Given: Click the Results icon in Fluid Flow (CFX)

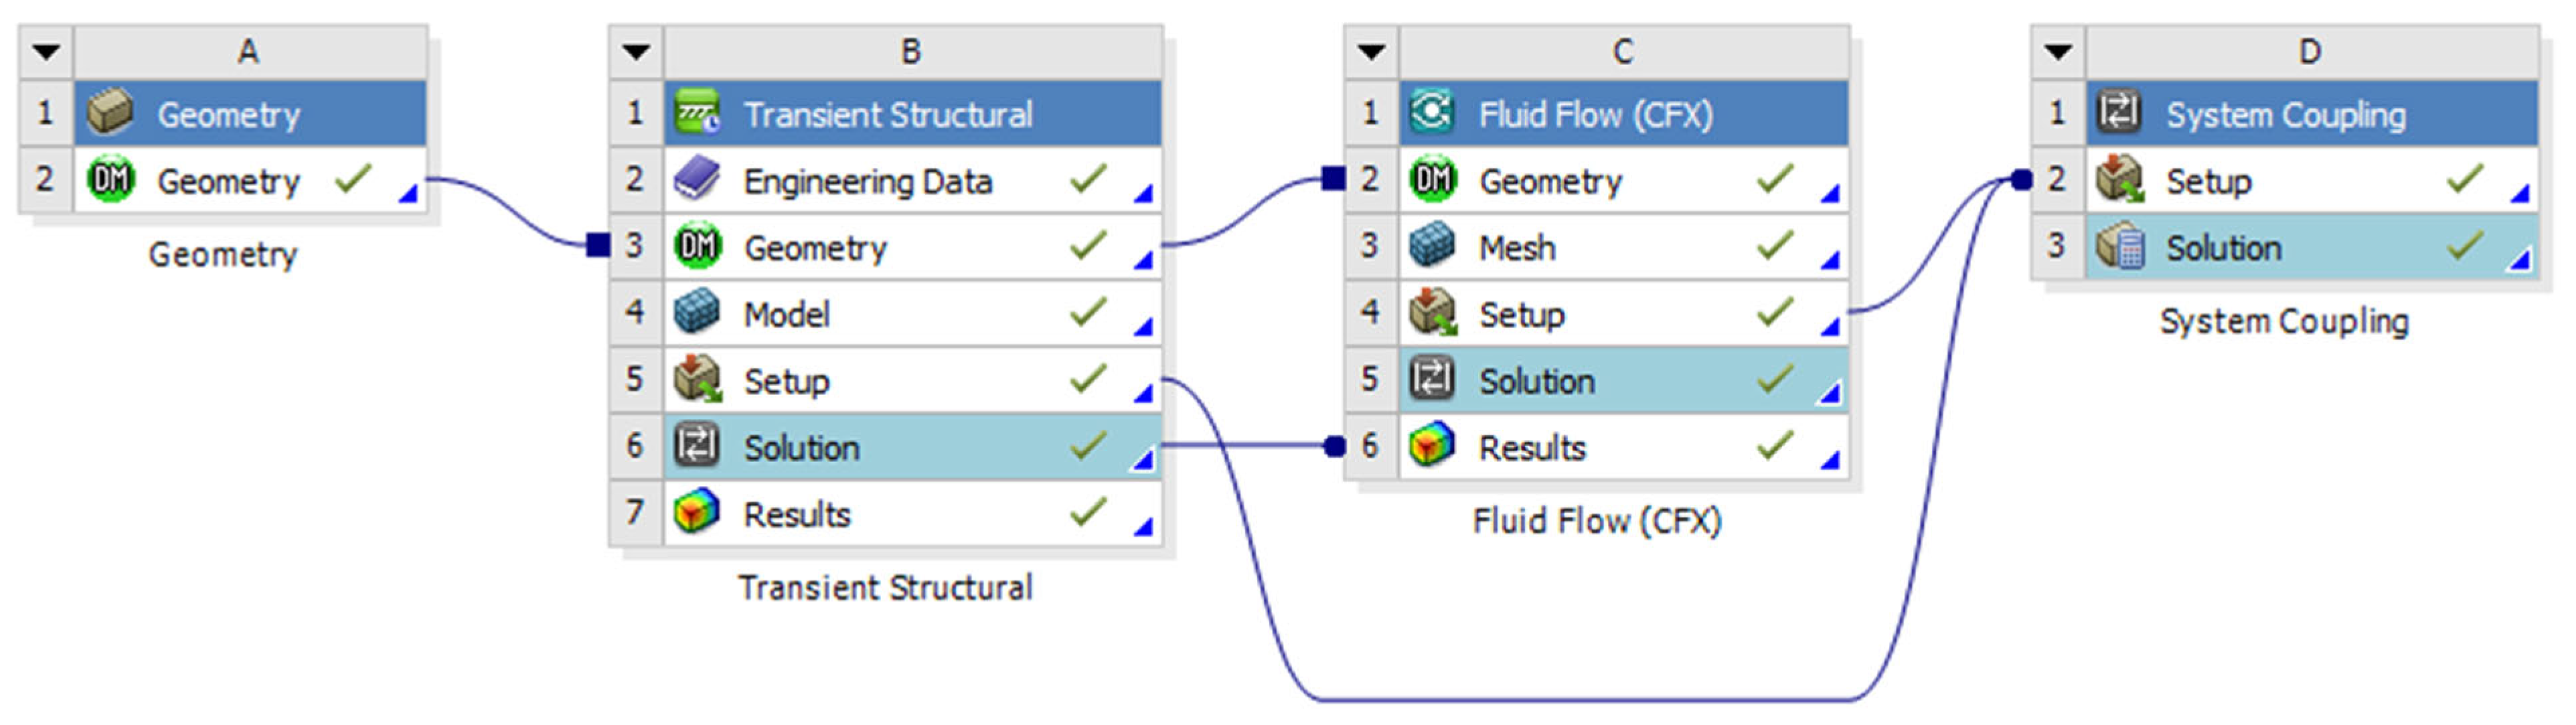Looking at the screenshot, I should (x=1431, y=447).
